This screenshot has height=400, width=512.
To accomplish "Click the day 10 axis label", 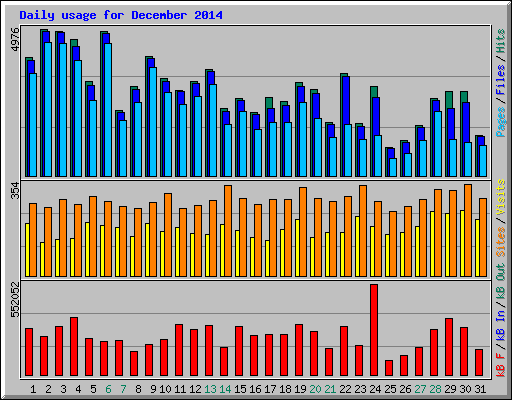I will [x=165, y=389].
